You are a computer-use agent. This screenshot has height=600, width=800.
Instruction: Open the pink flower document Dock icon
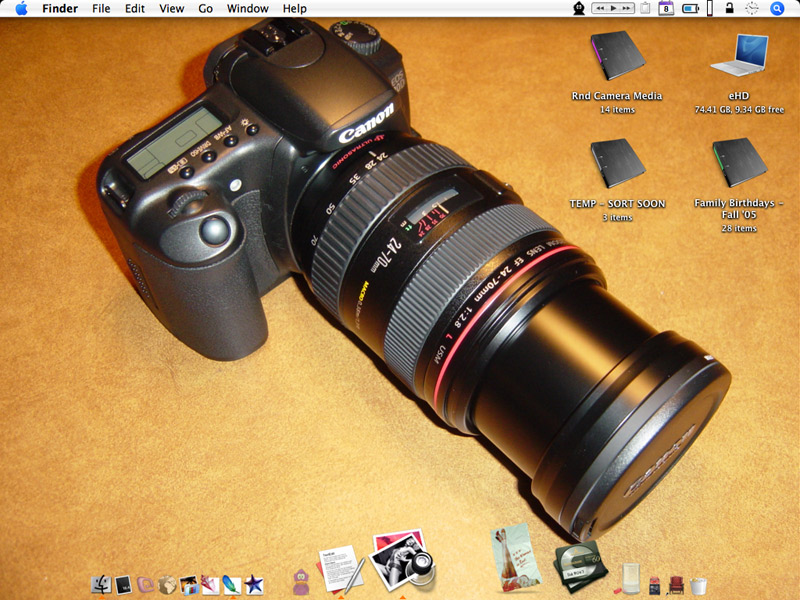(x=210, y=585)
